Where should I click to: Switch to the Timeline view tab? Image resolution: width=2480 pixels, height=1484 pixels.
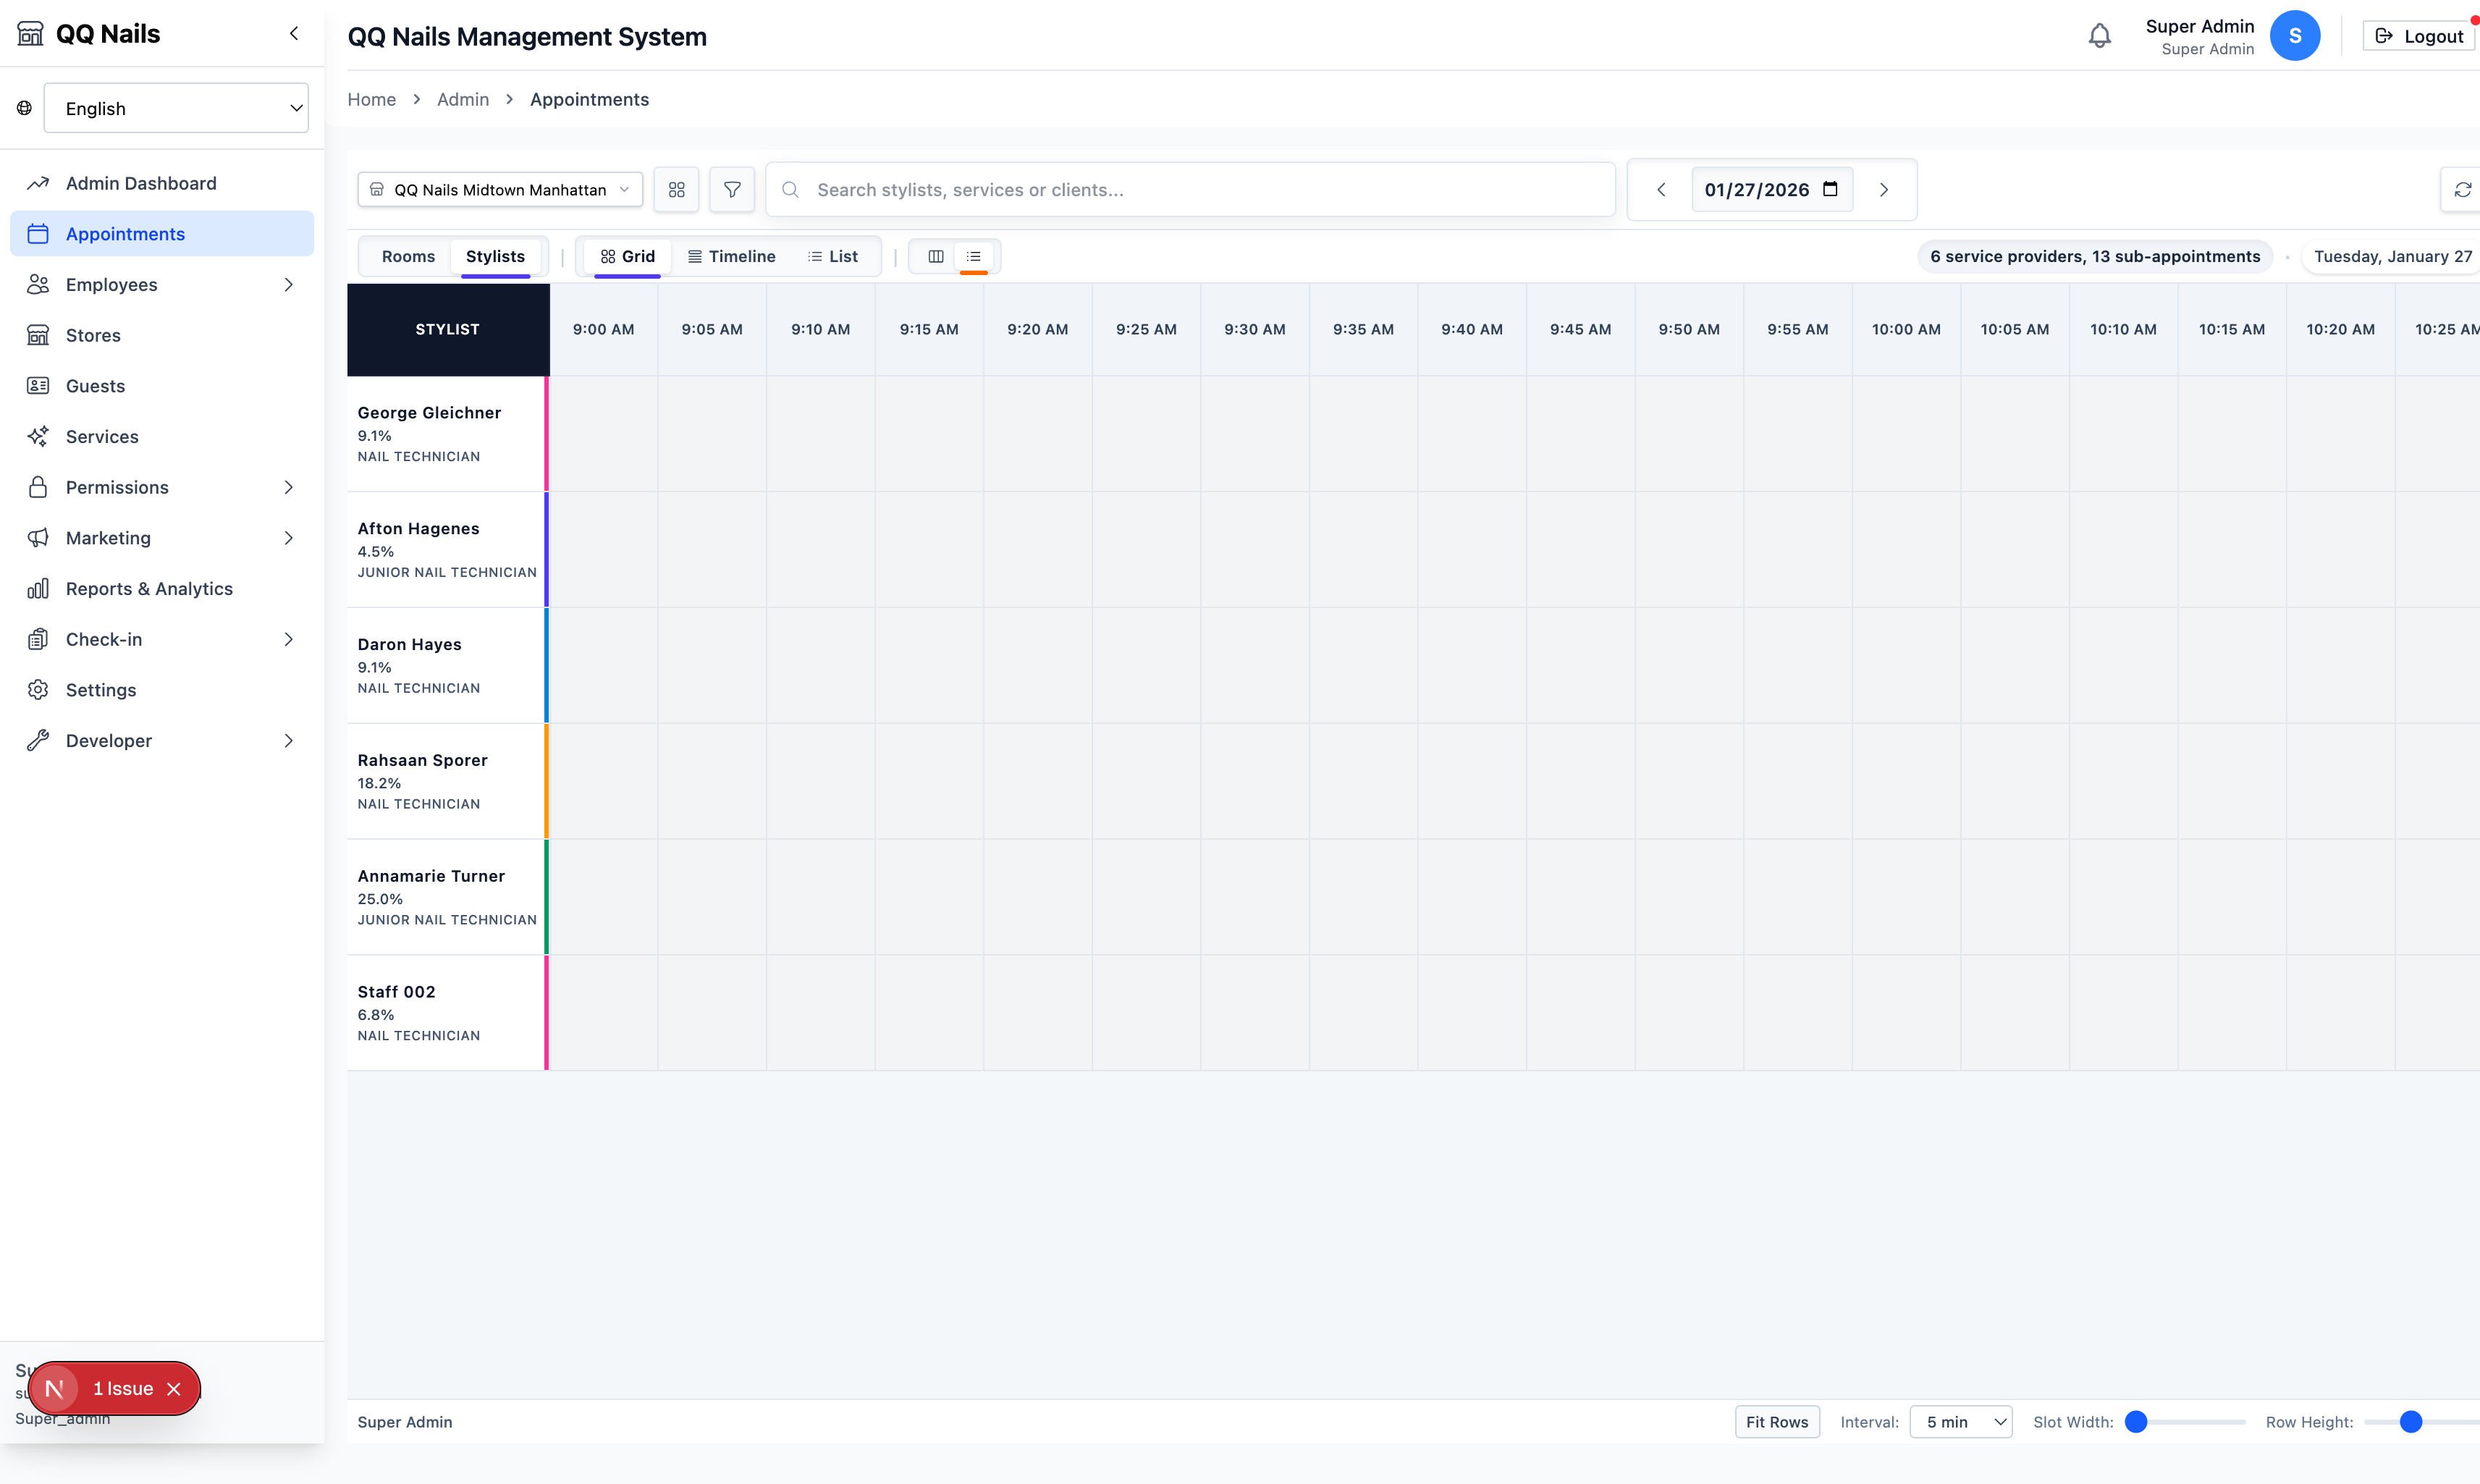(731, 256)
